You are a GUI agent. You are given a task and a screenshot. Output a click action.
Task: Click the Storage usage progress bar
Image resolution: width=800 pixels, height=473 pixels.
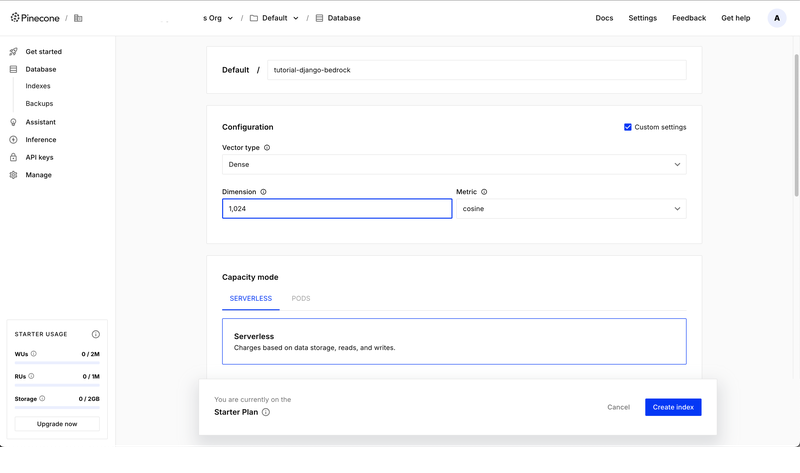[57, 408]
